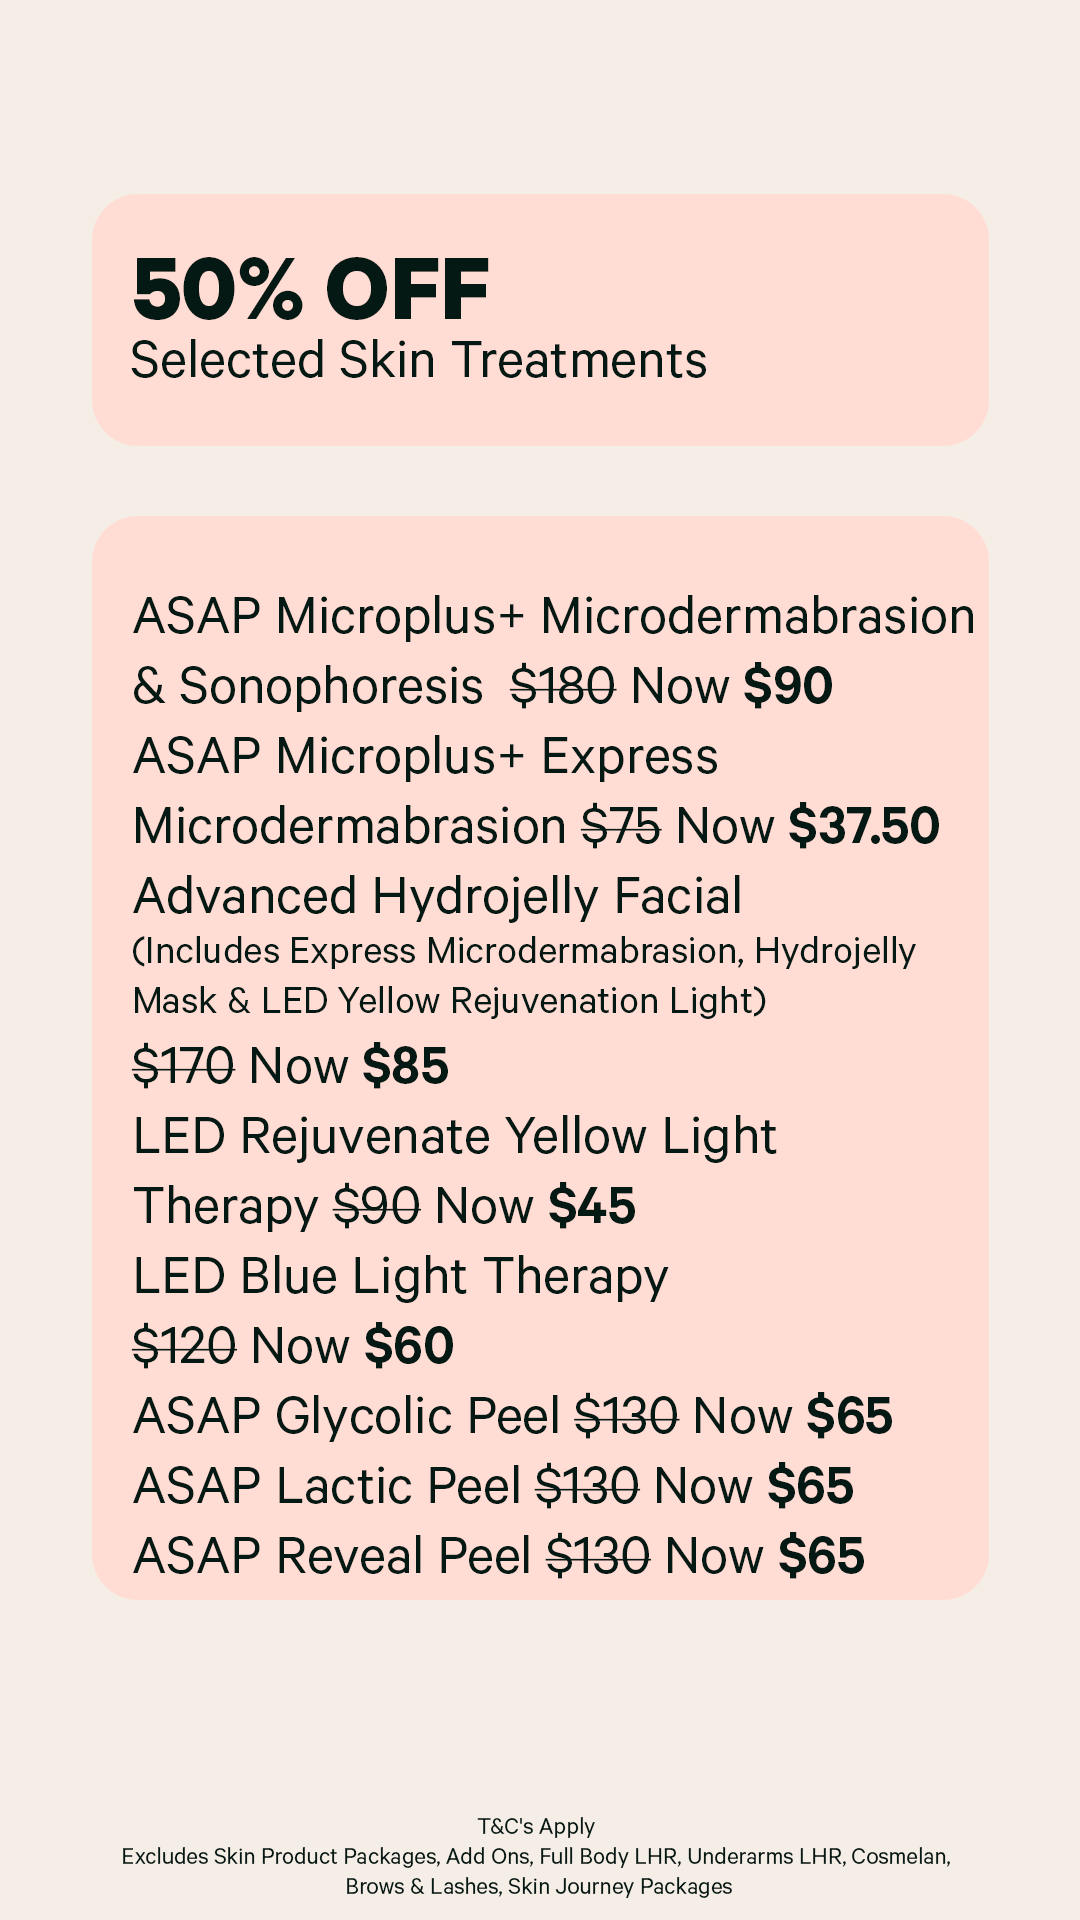The height and width of the screenshot is (1920, 1080).
Task: Click the bold $90 sale price
Action: 788,687
